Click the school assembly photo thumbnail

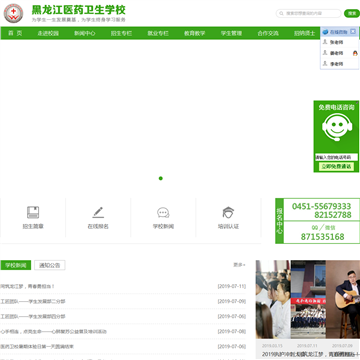[308, 299]
